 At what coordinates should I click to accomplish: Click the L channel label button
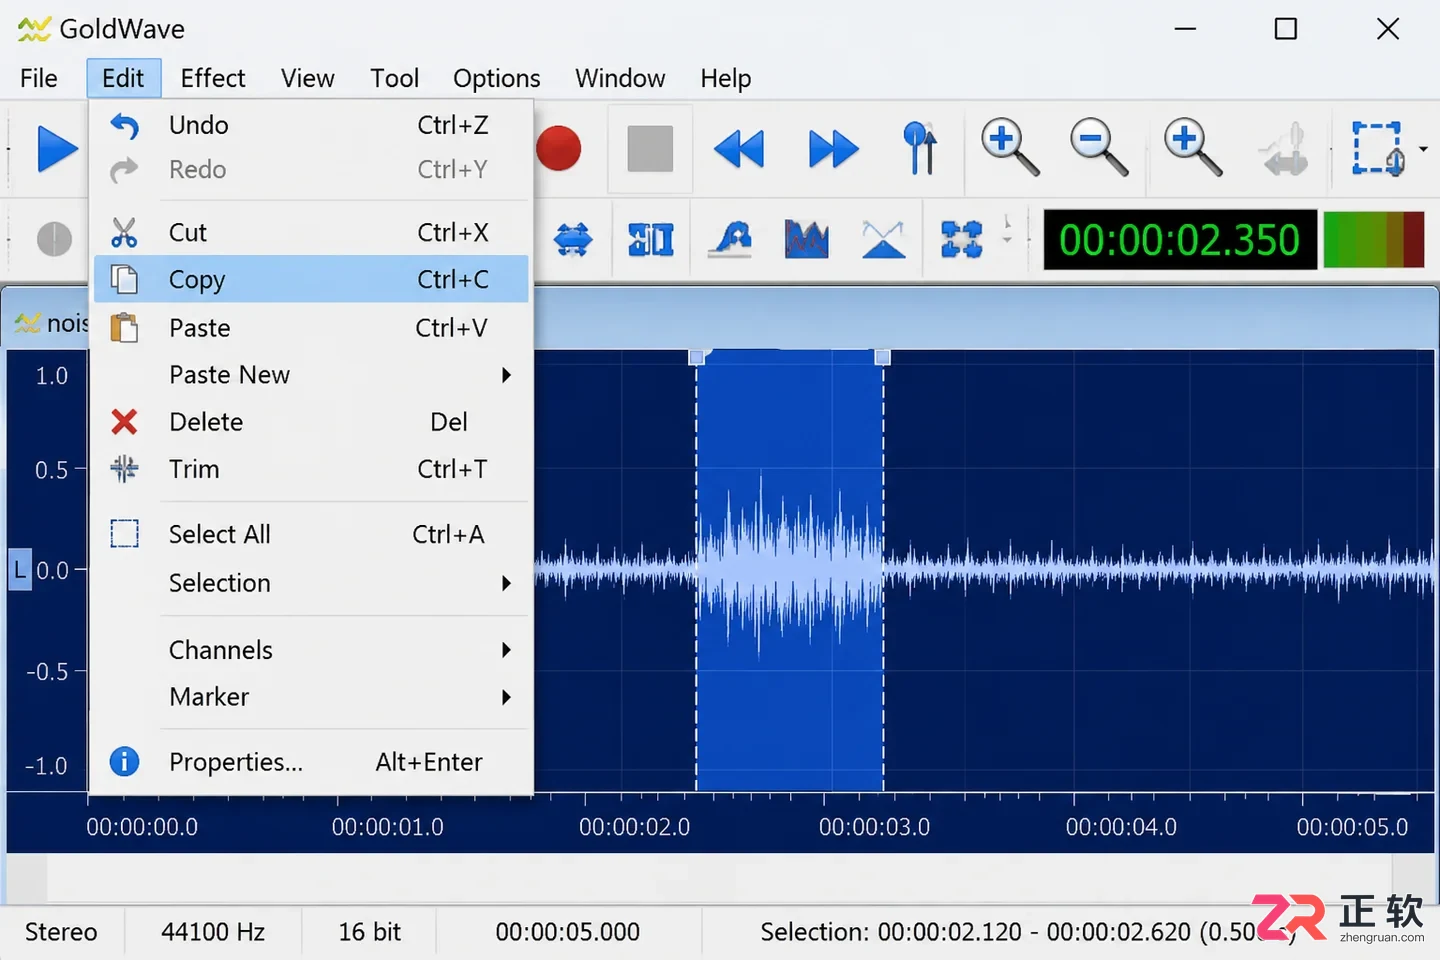tap(20, 570)
